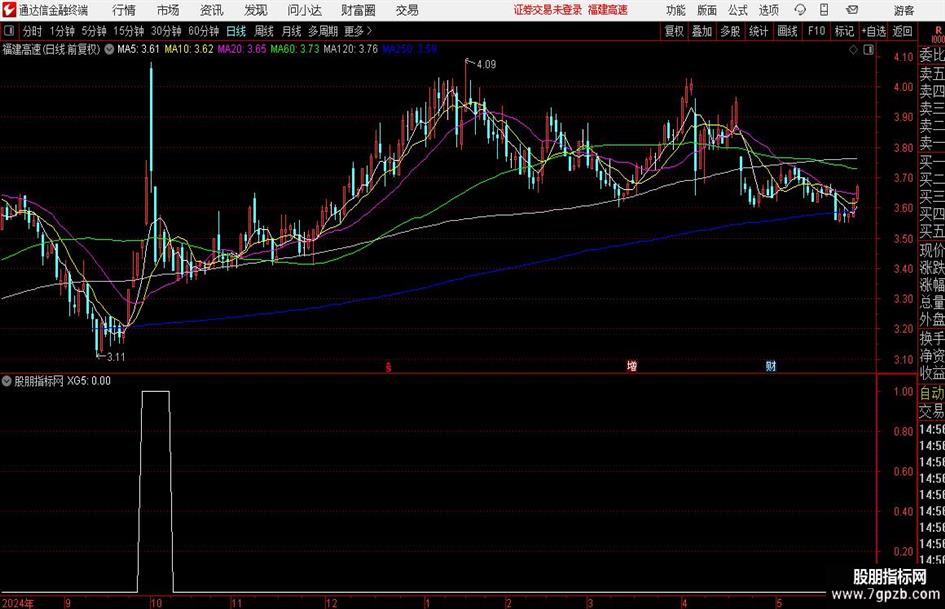This screenshot has width=945, height=609.
Task: Expand the dropdown next to 股朋指标网 XG5
Action: 7,381
